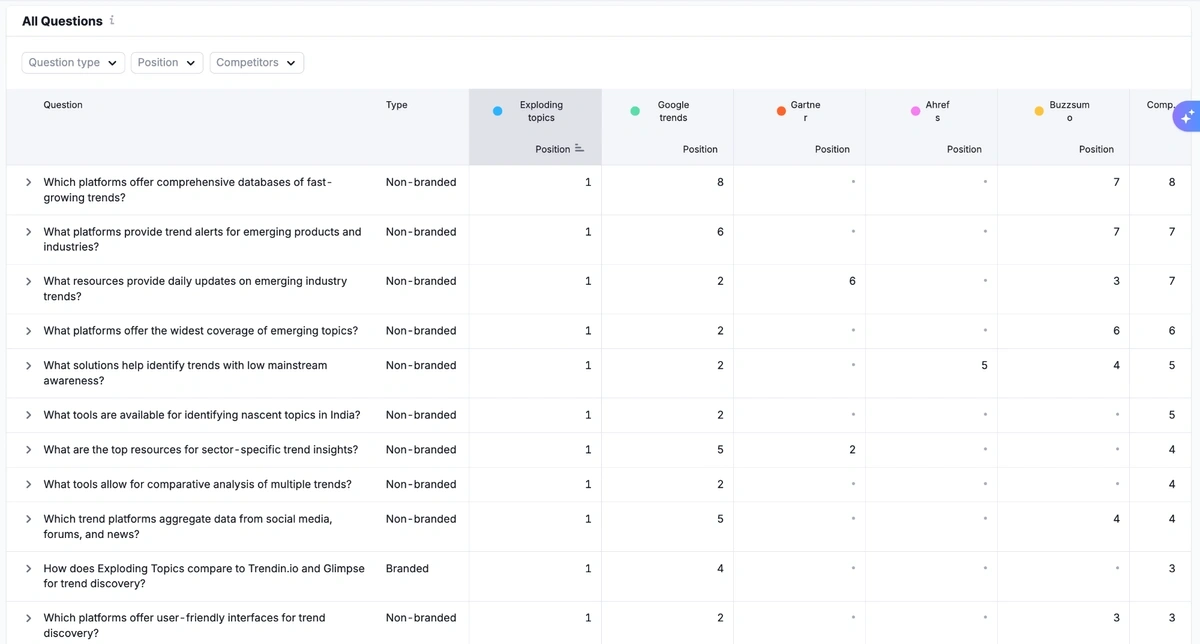Select the Gartner column header

tap(805, 111)
